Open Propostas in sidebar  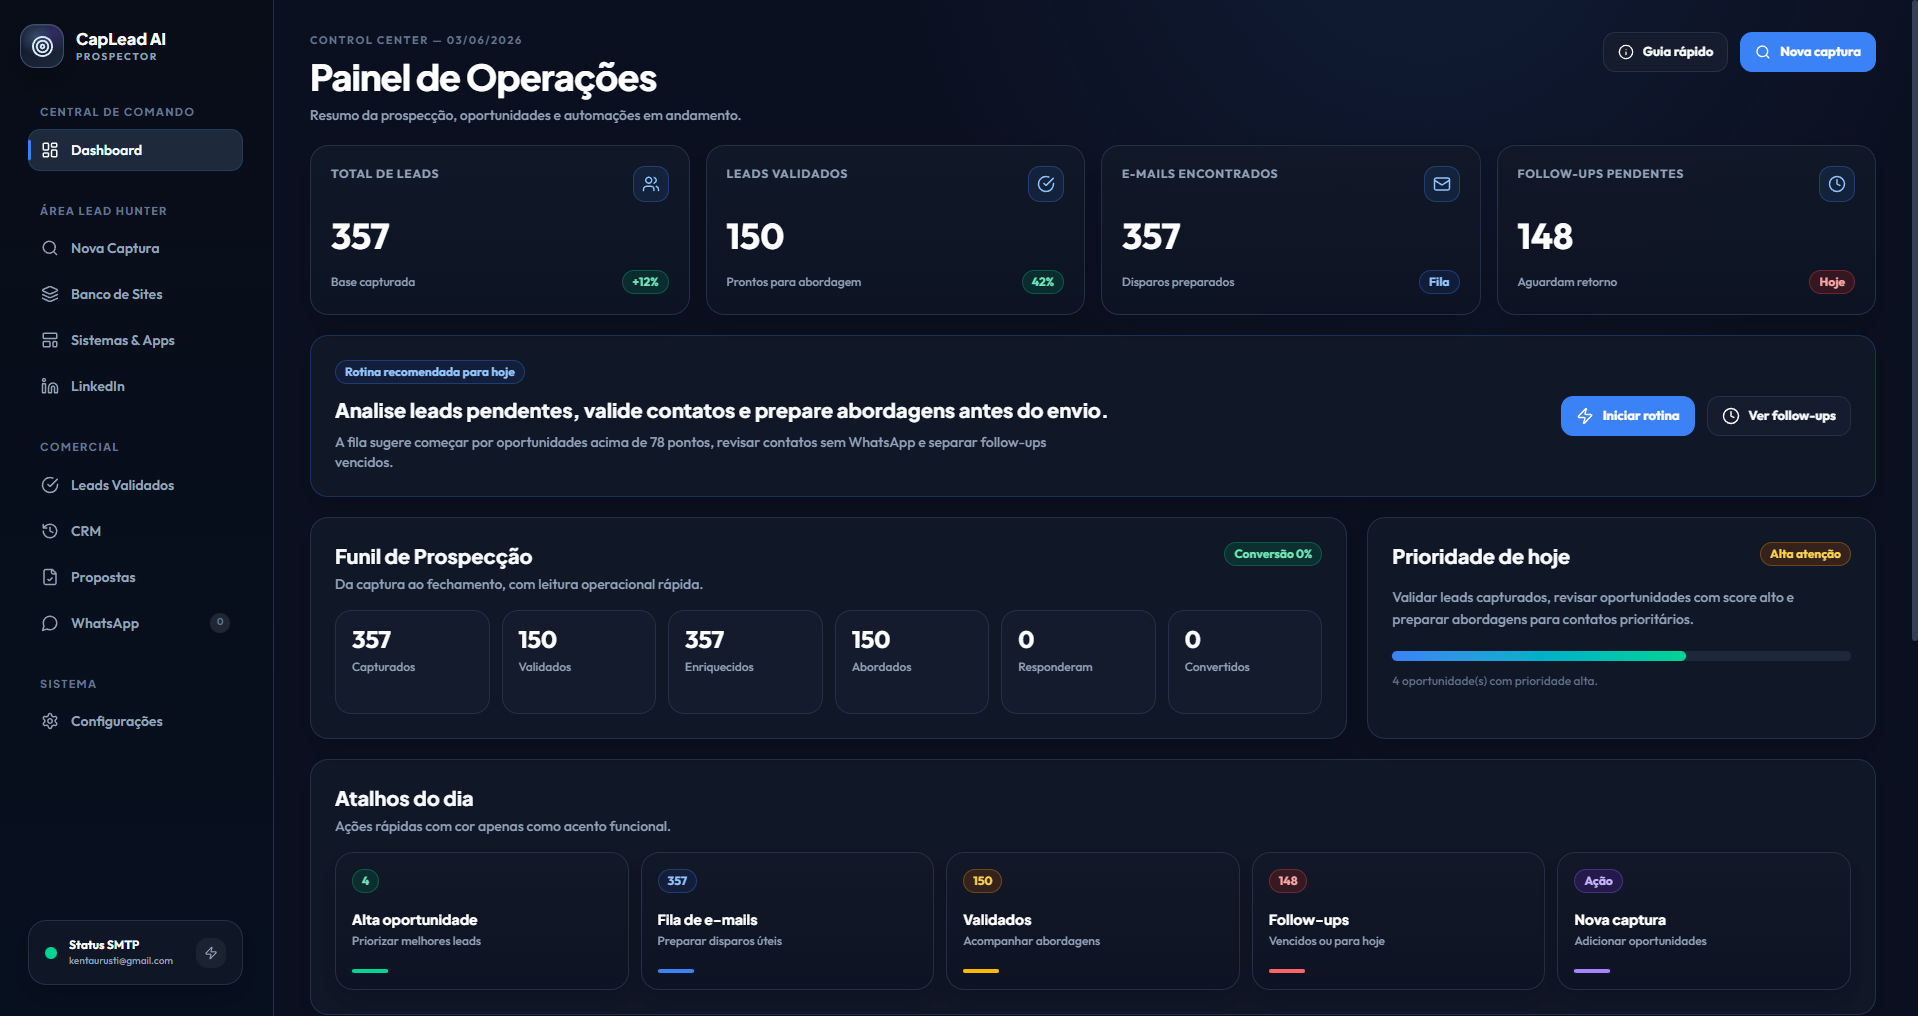click(135, 577)
